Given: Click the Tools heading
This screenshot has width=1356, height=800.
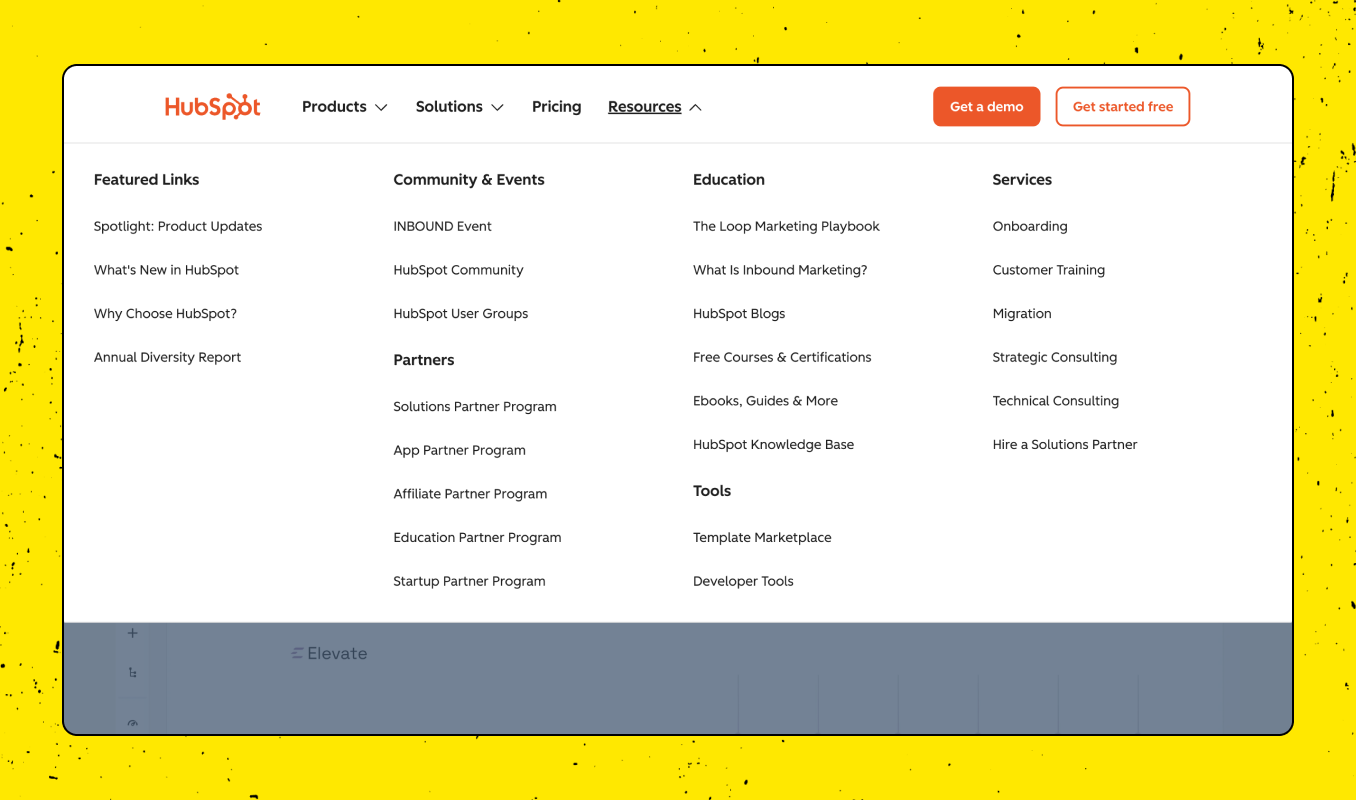Looking at the screenshot, I should click(712, 491).
